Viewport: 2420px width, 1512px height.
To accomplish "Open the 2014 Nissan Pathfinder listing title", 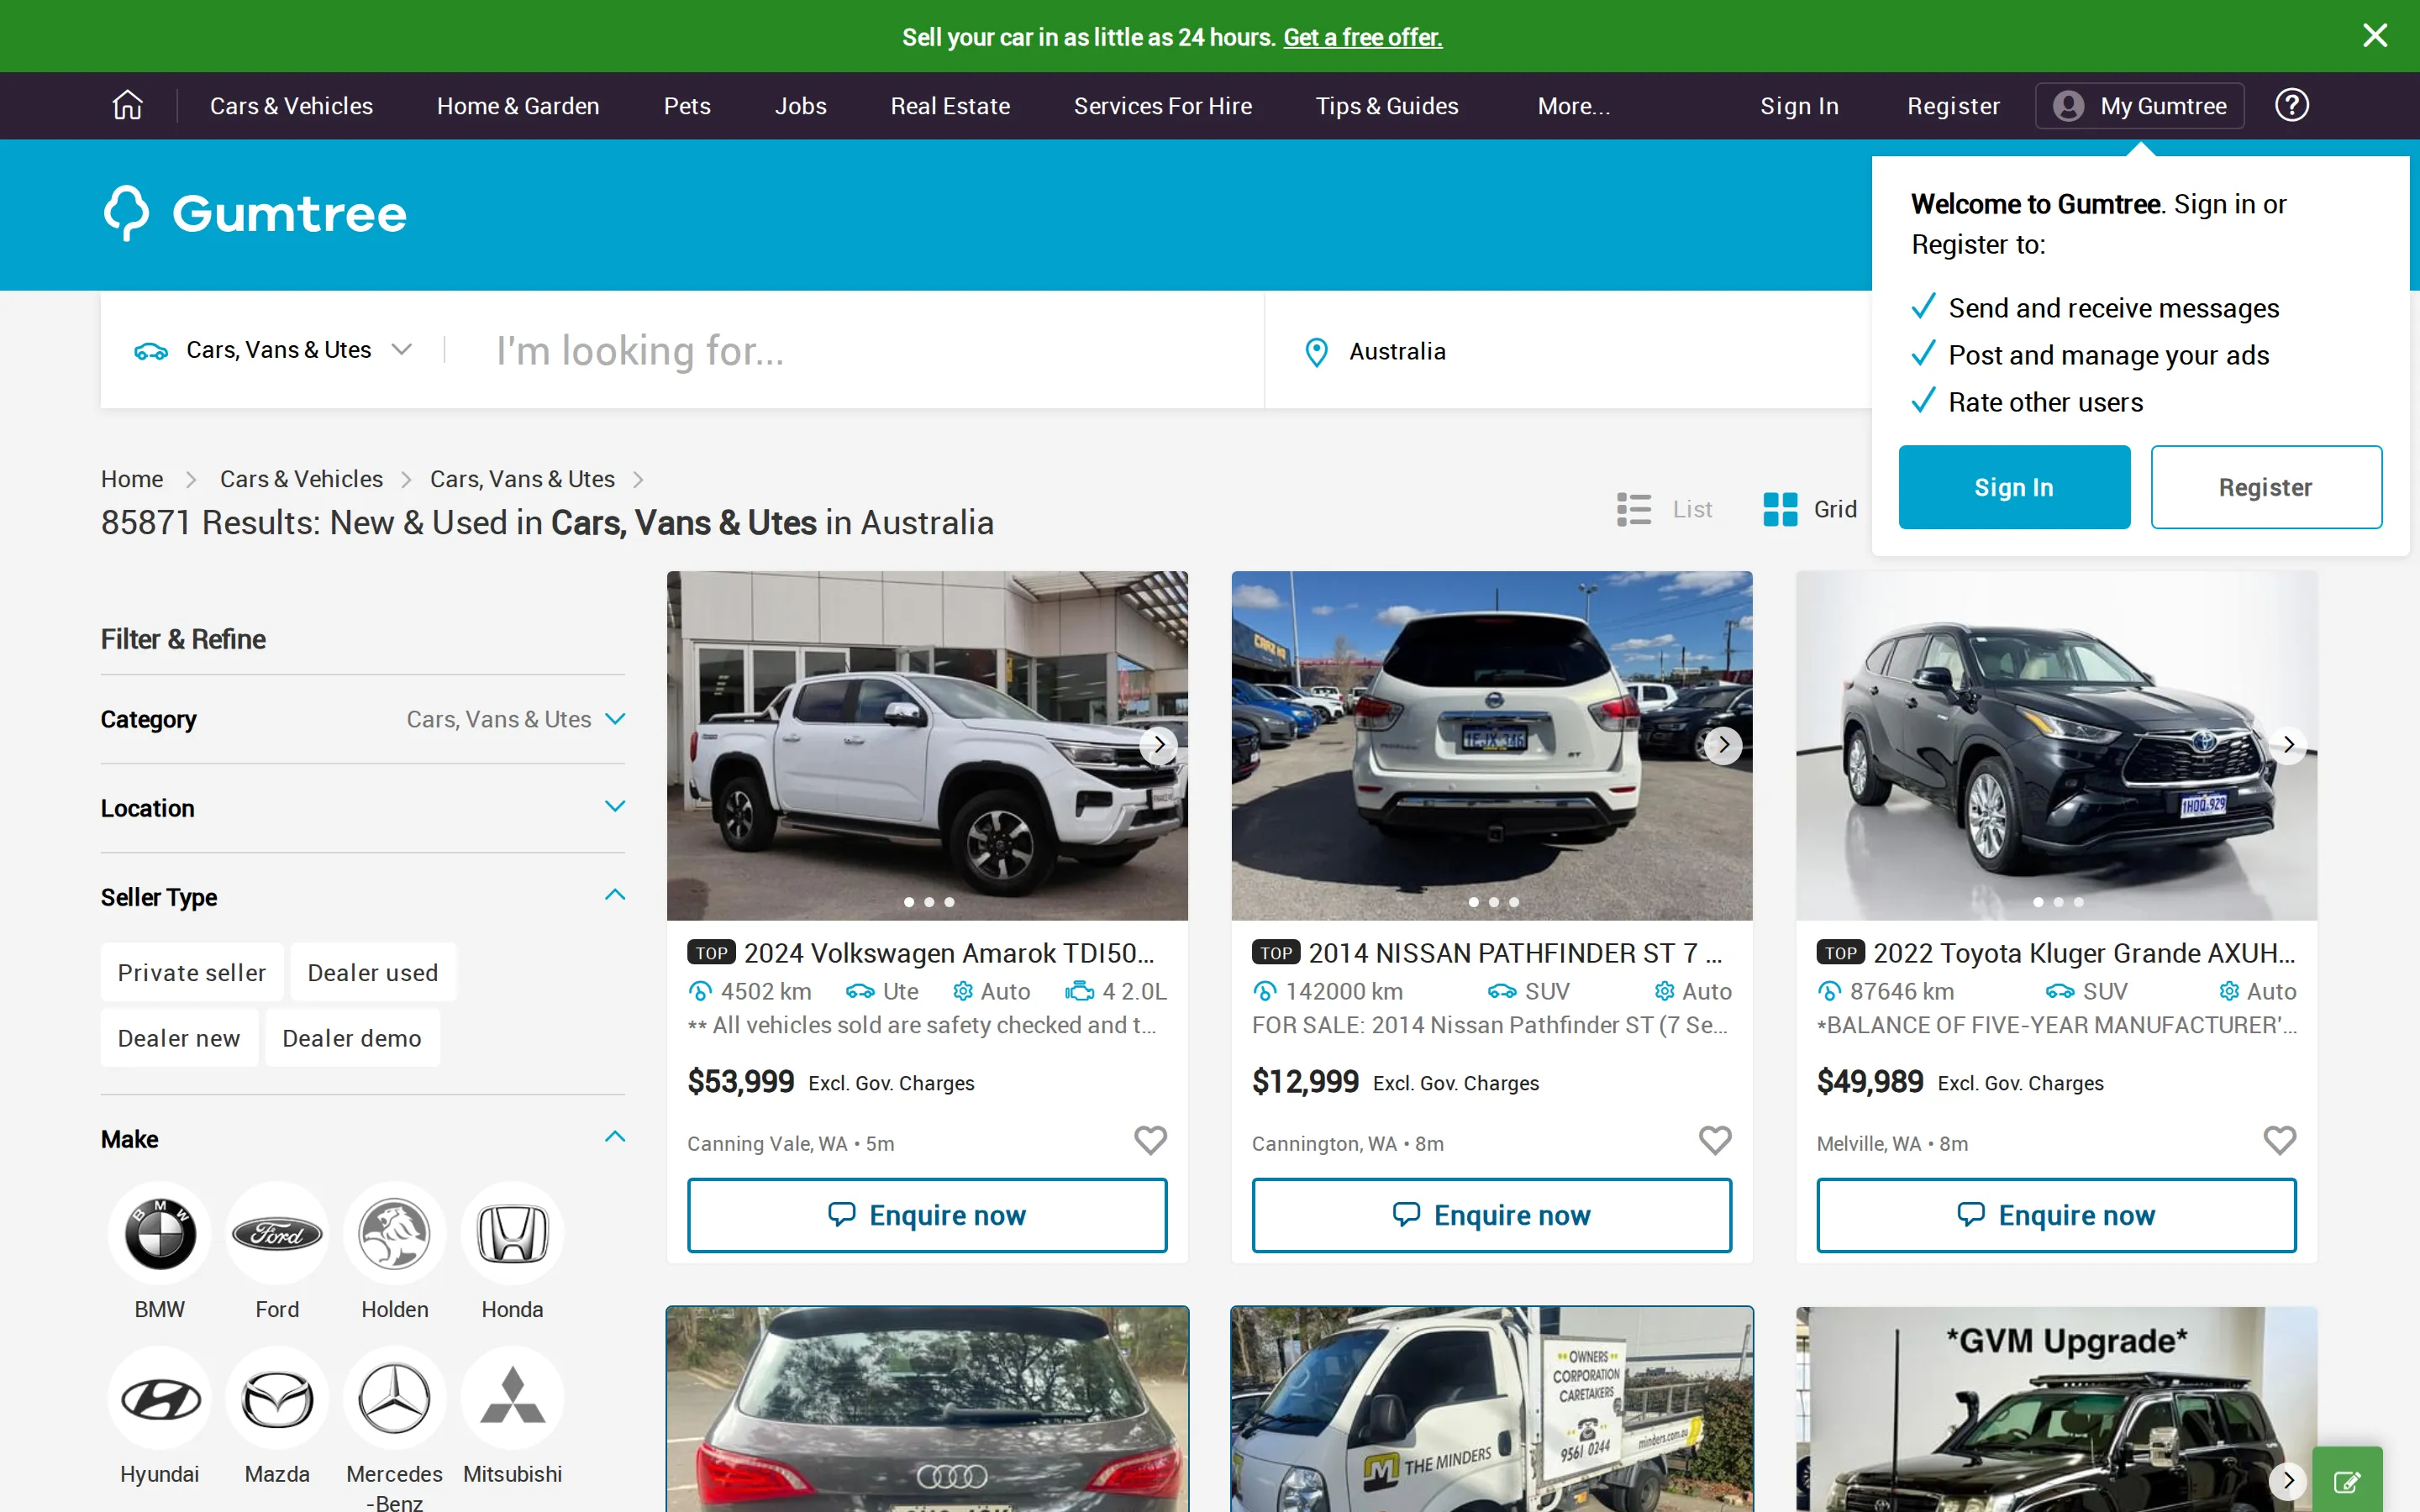I will pos(1516,953).
